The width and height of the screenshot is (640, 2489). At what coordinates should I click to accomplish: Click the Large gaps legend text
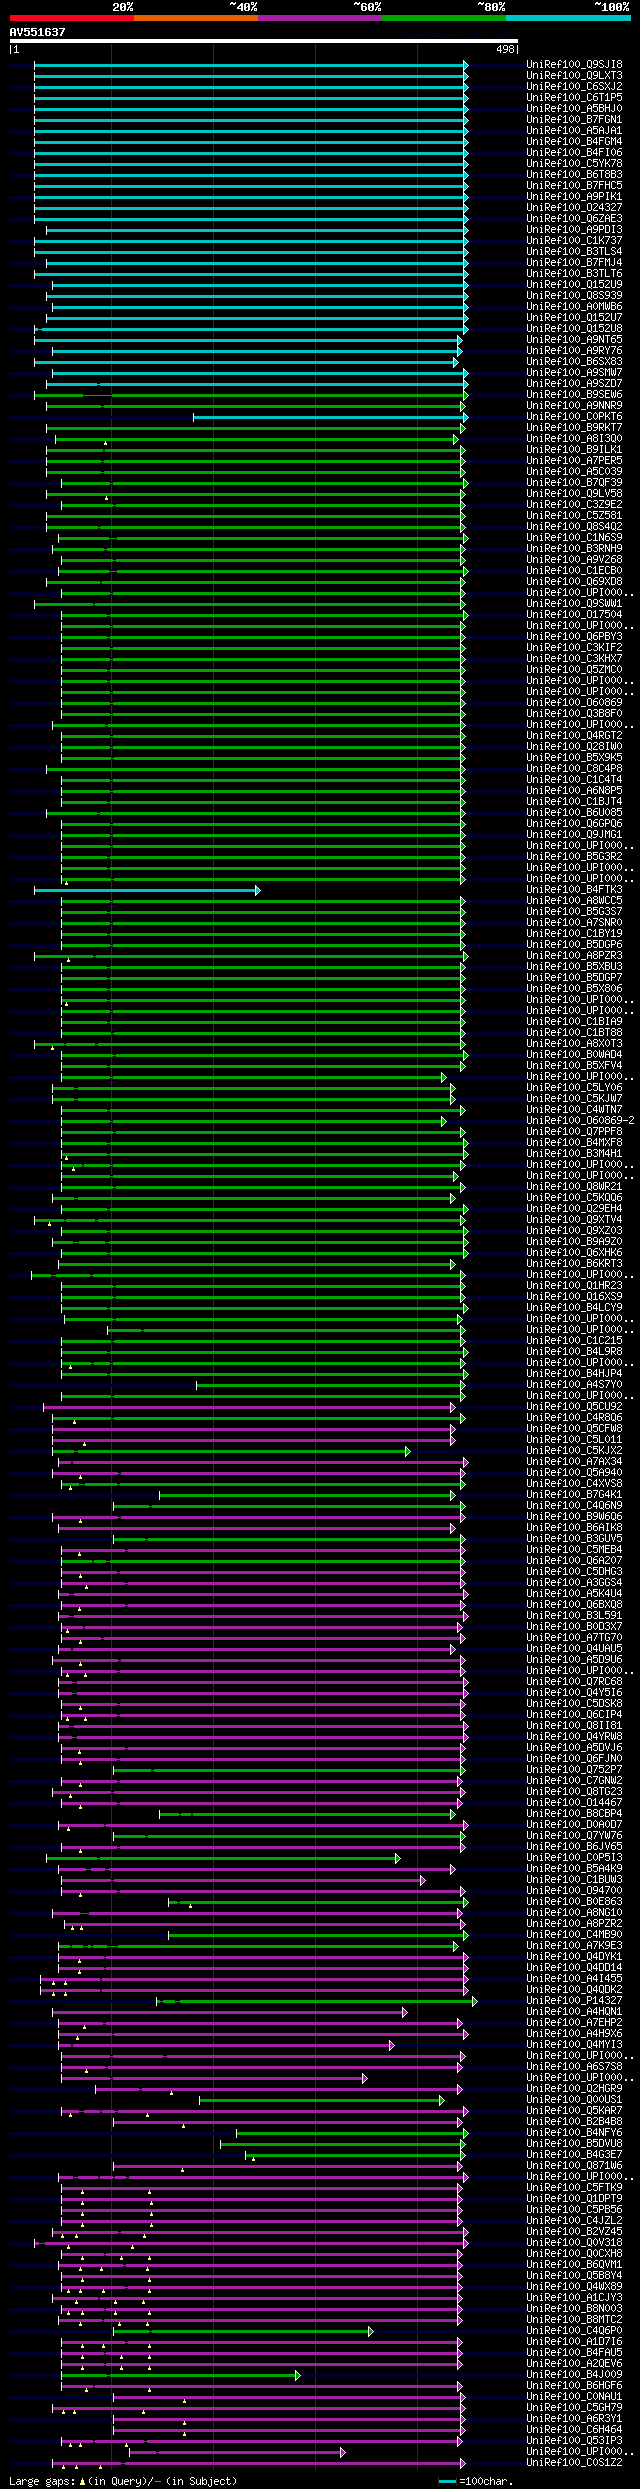(123, 2482)
